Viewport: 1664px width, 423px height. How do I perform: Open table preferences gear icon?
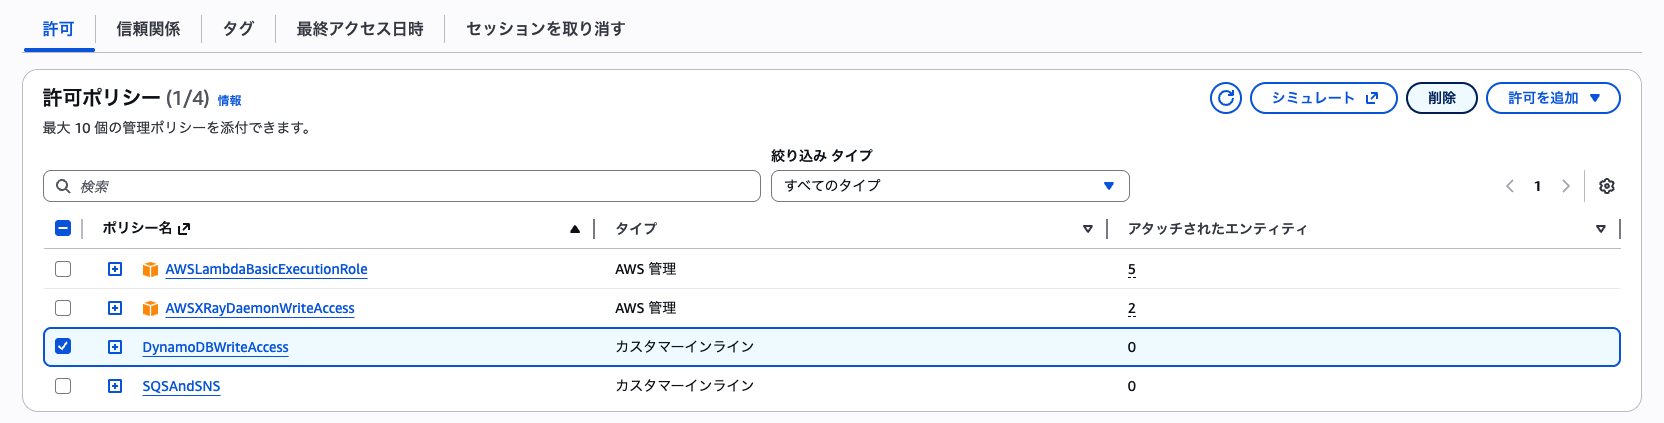pos(1607,186)
